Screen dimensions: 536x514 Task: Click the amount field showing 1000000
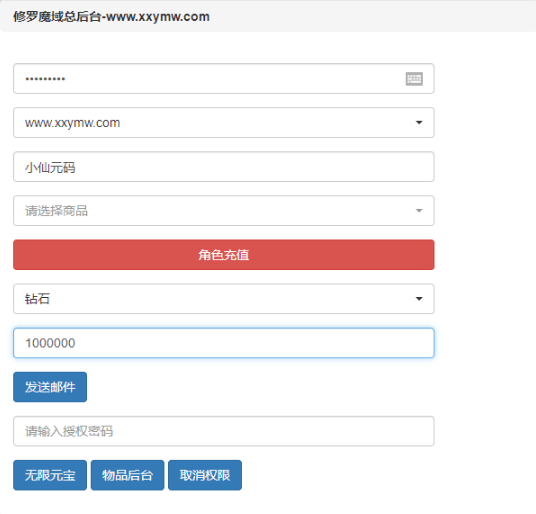tap(224, 343)
